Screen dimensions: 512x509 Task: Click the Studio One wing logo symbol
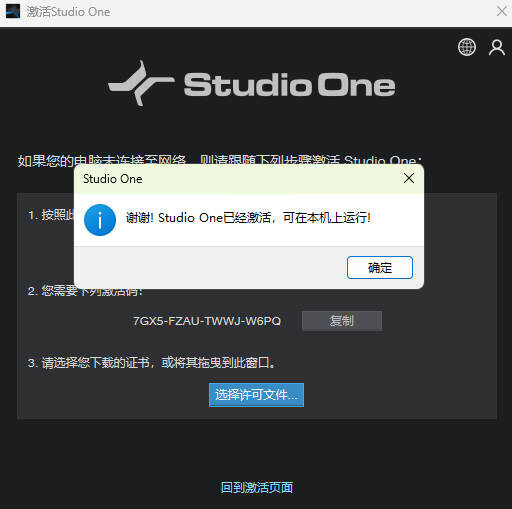pos(141,83)
